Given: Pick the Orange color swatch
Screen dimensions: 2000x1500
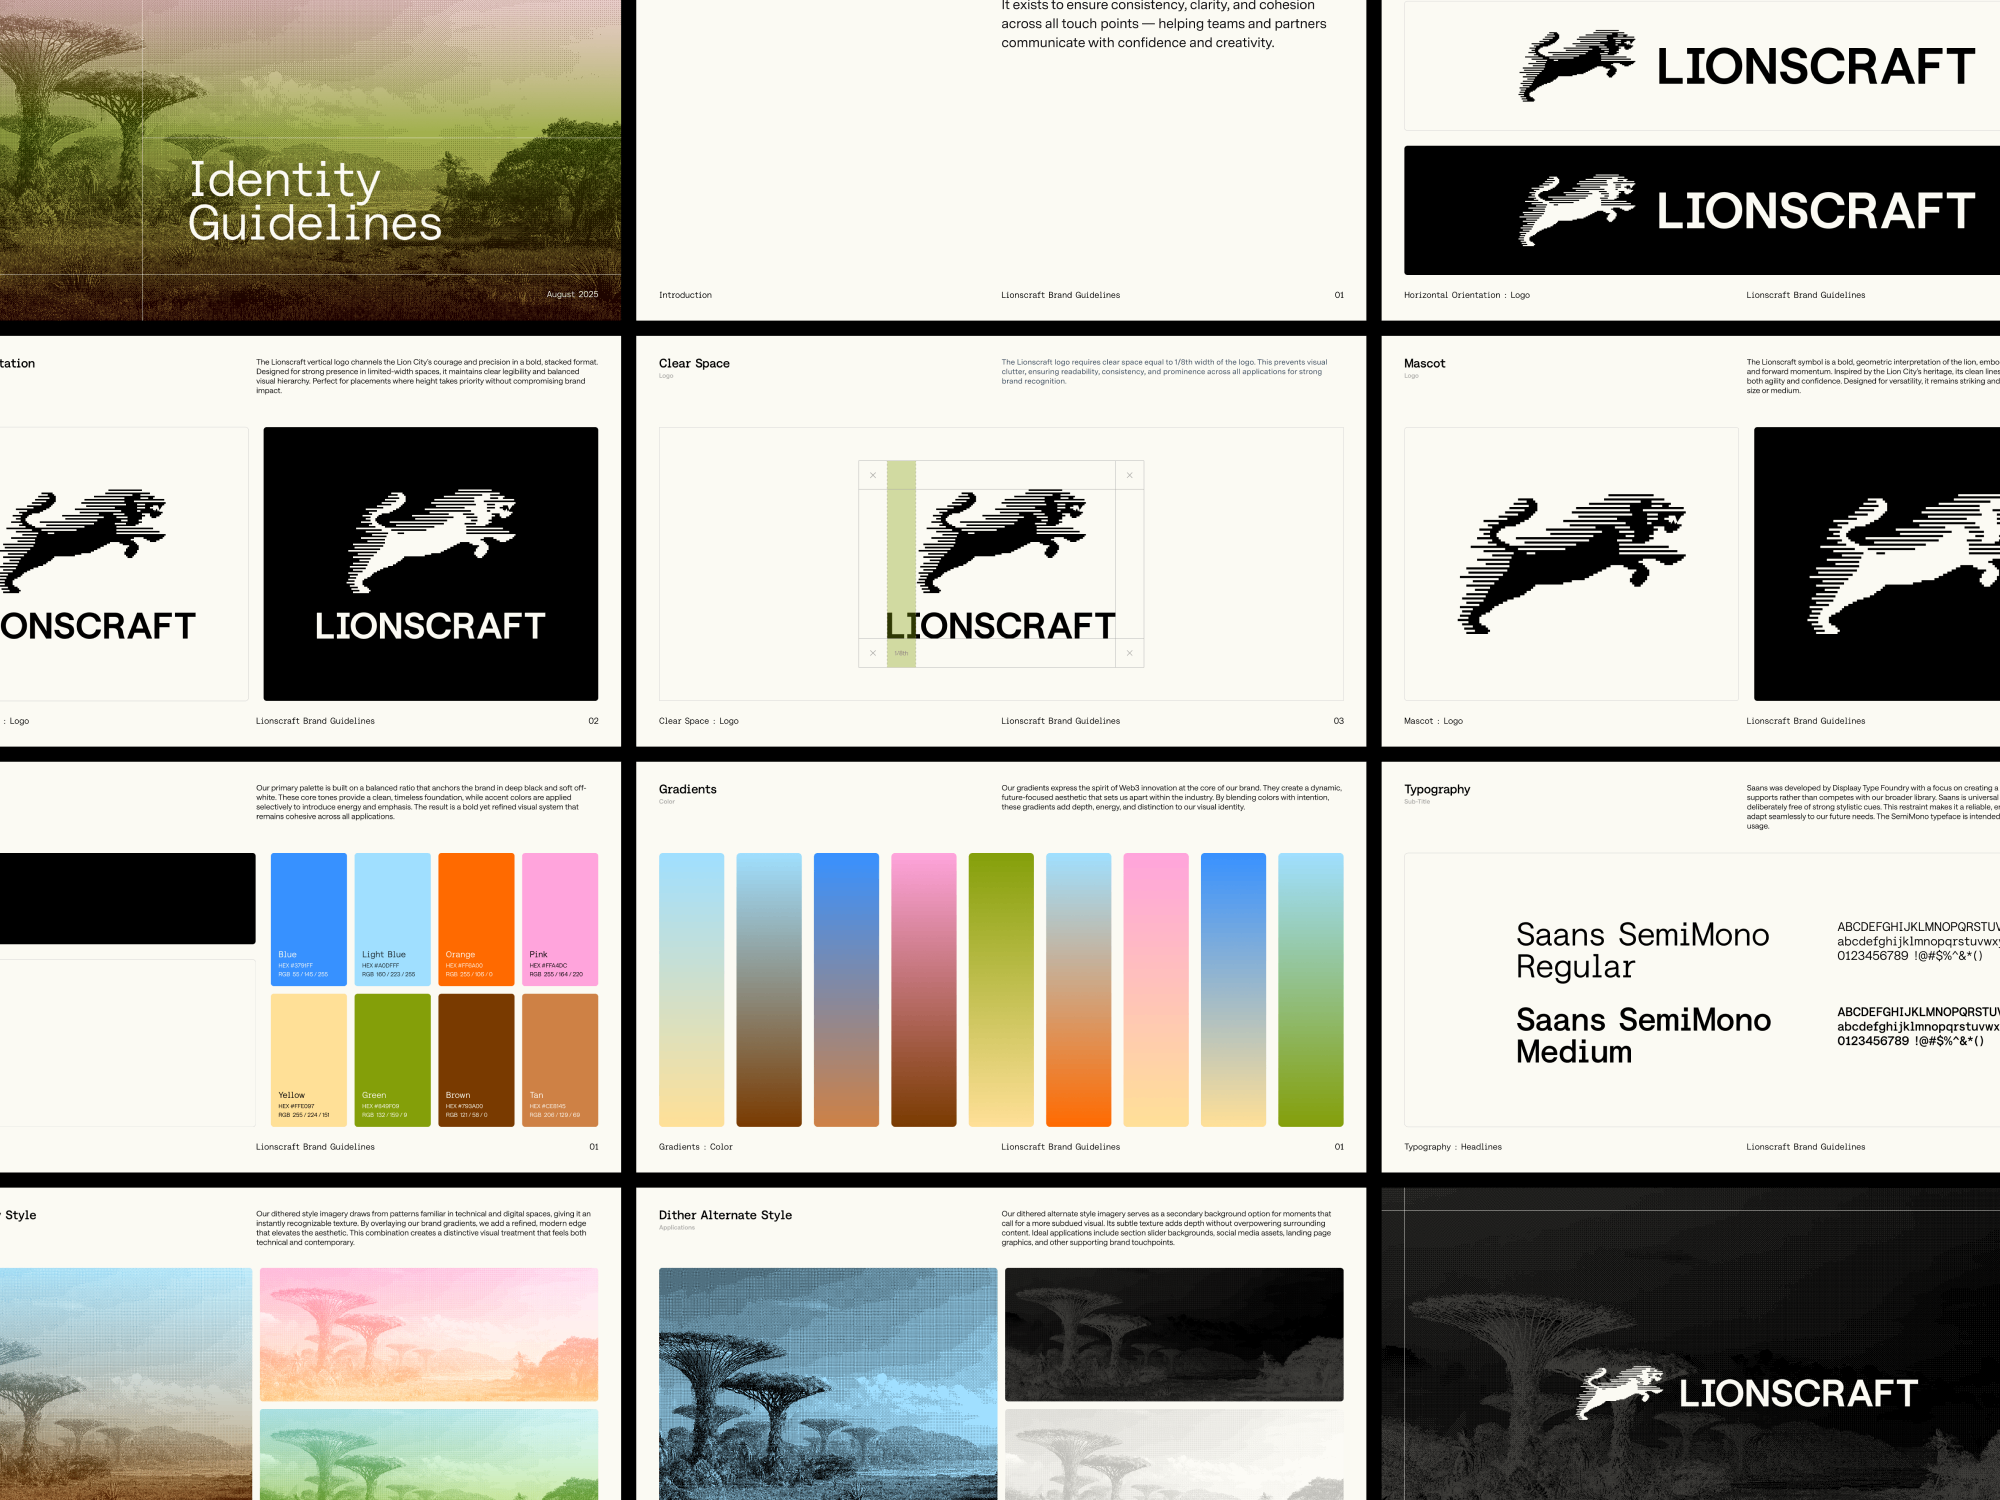Looking at the screenshot, I should [x=476, y=918].
